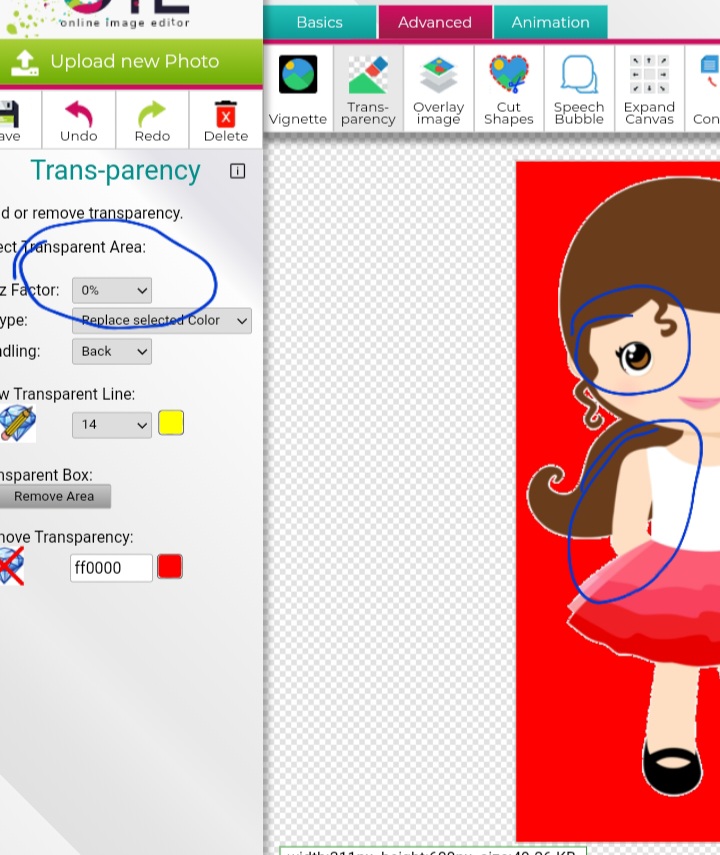Select the draw transparent line pencil
This screenshot has height=855, width=720.
17,424
